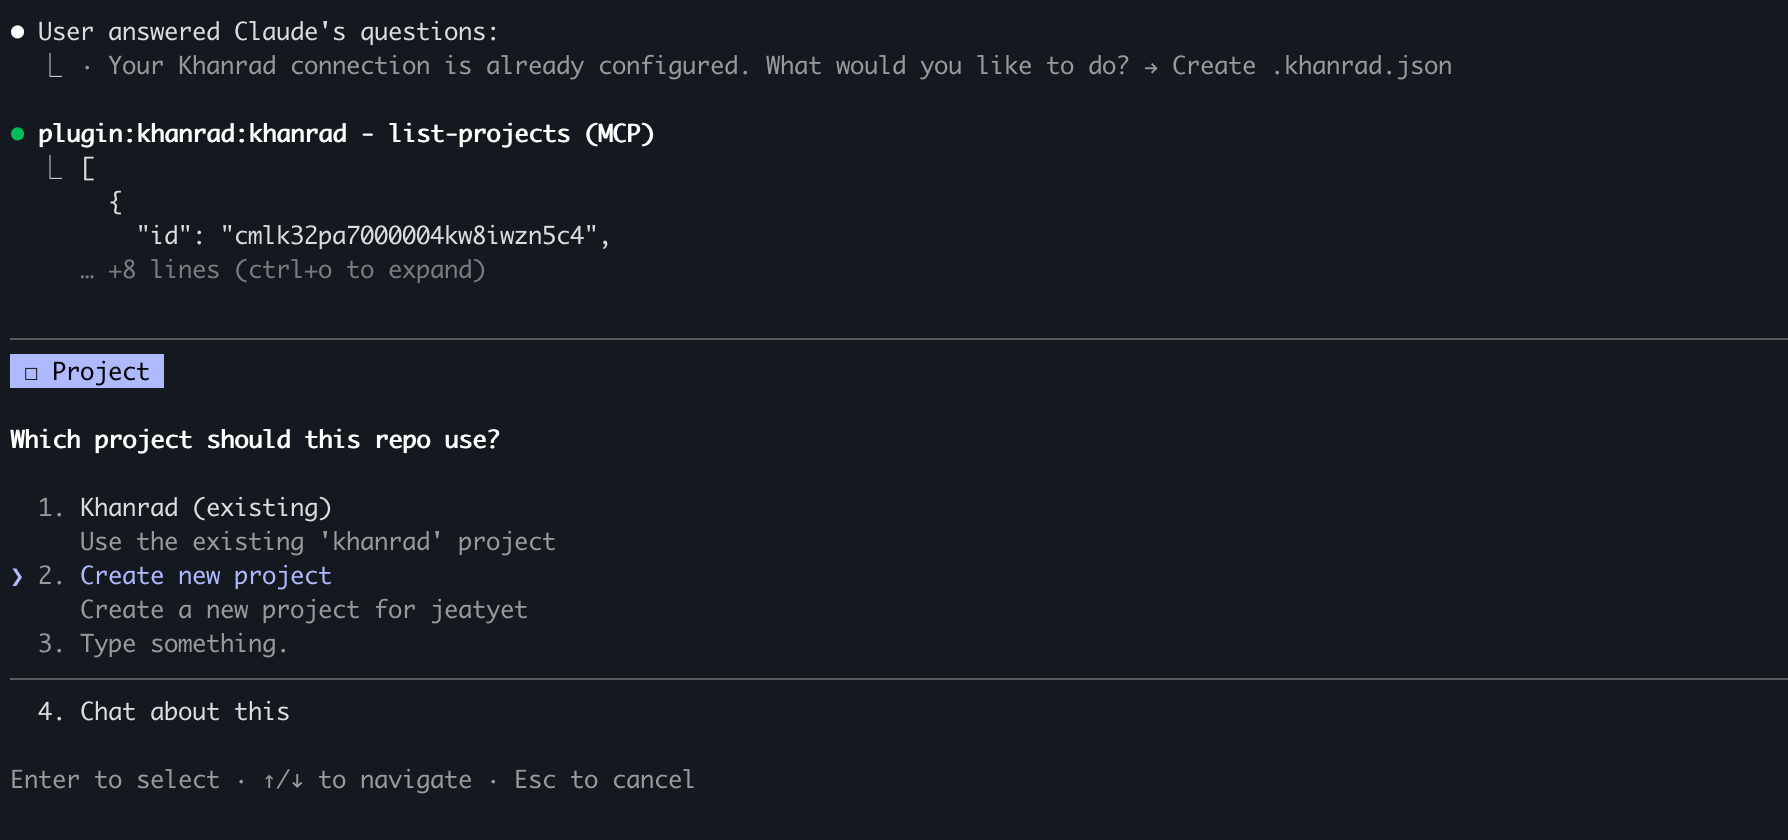1788x840 pixels.
Task: Click the description Create a new project for jeatyet
Action: coord(303,610)
